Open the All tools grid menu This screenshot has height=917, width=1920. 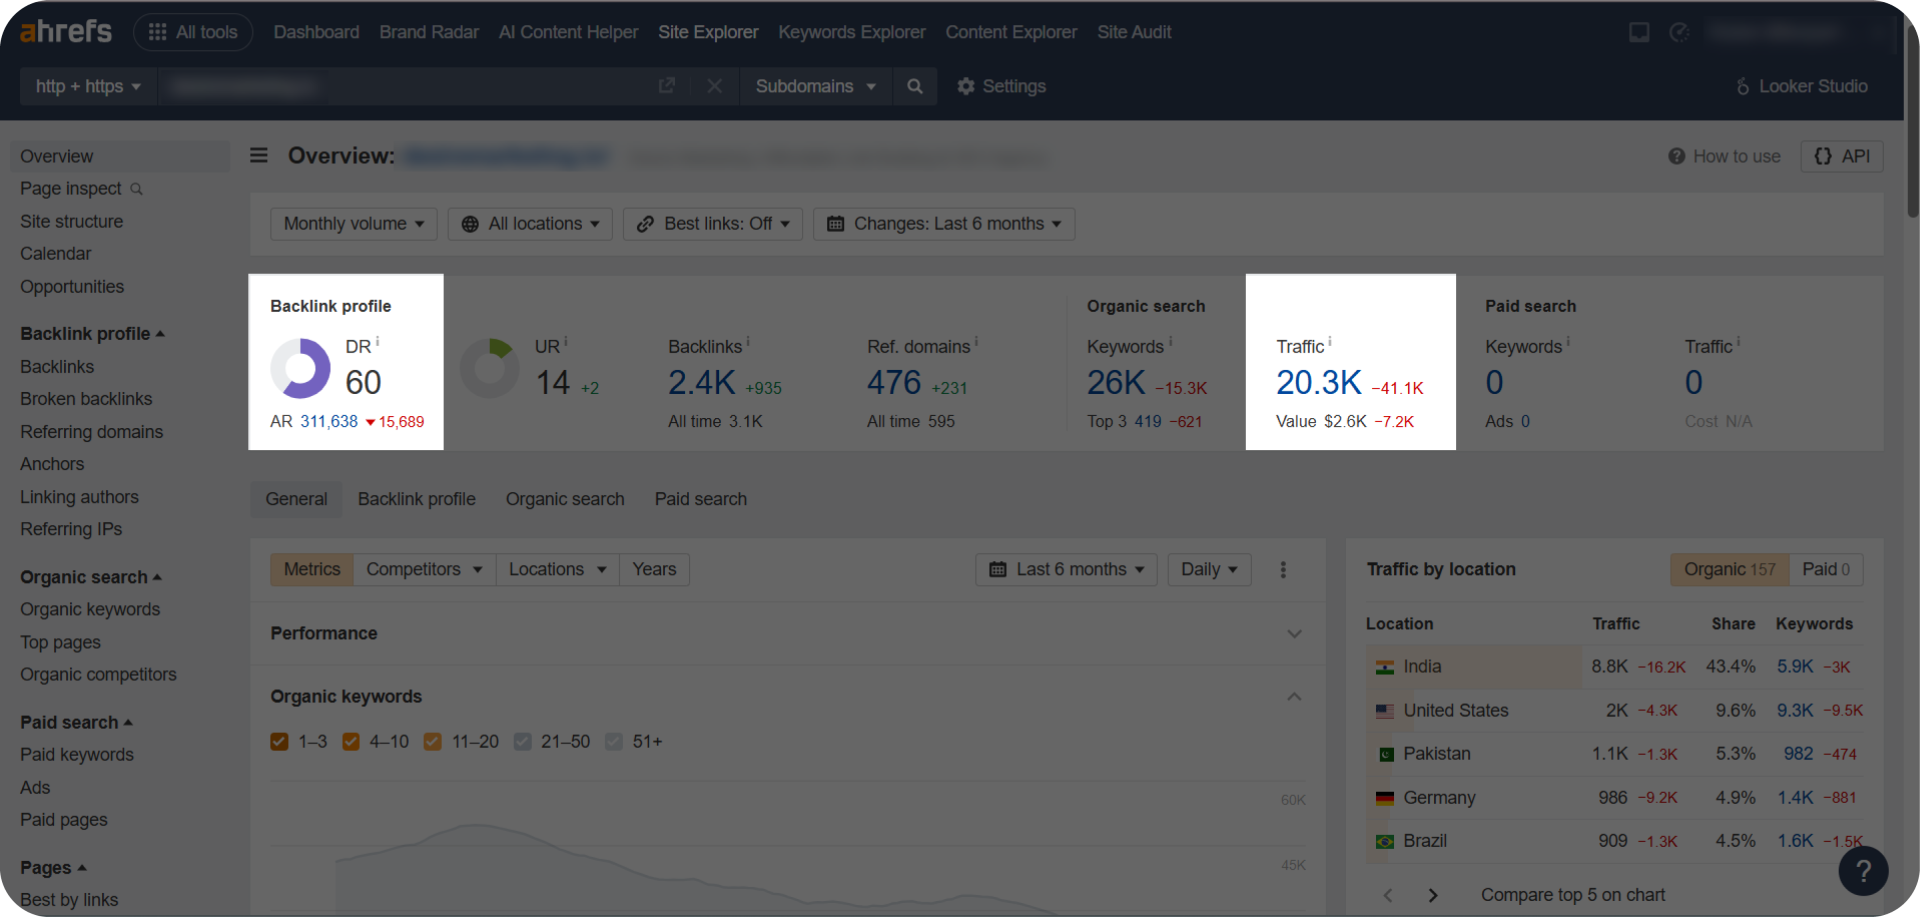pos(193,32)
